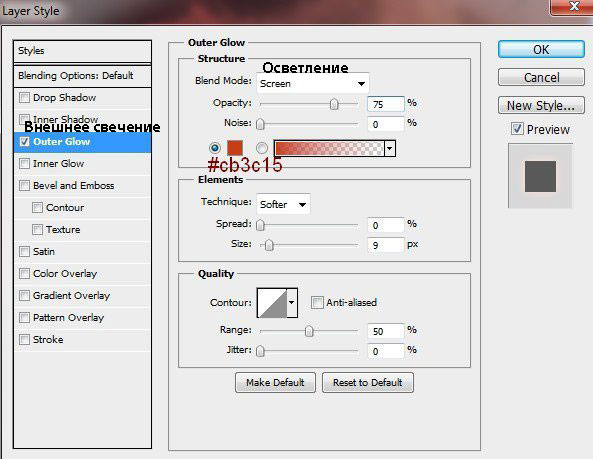Click the Spread slider handle

pyautogui.click(x=260, y=225)
